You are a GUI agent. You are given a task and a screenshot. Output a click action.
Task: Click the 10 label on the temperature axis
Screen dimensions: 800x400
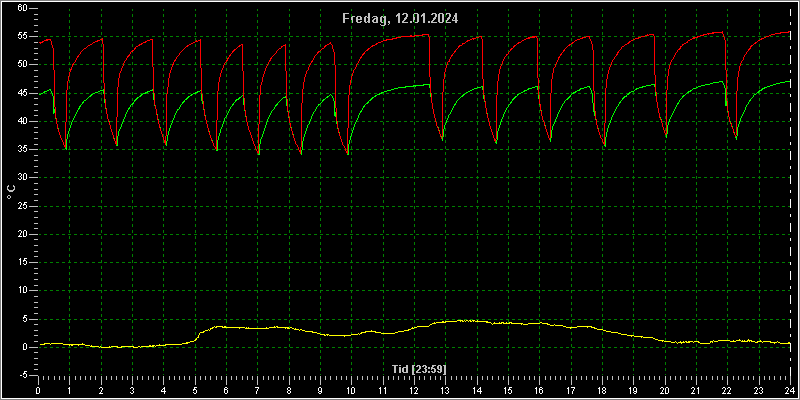point(21,290)
